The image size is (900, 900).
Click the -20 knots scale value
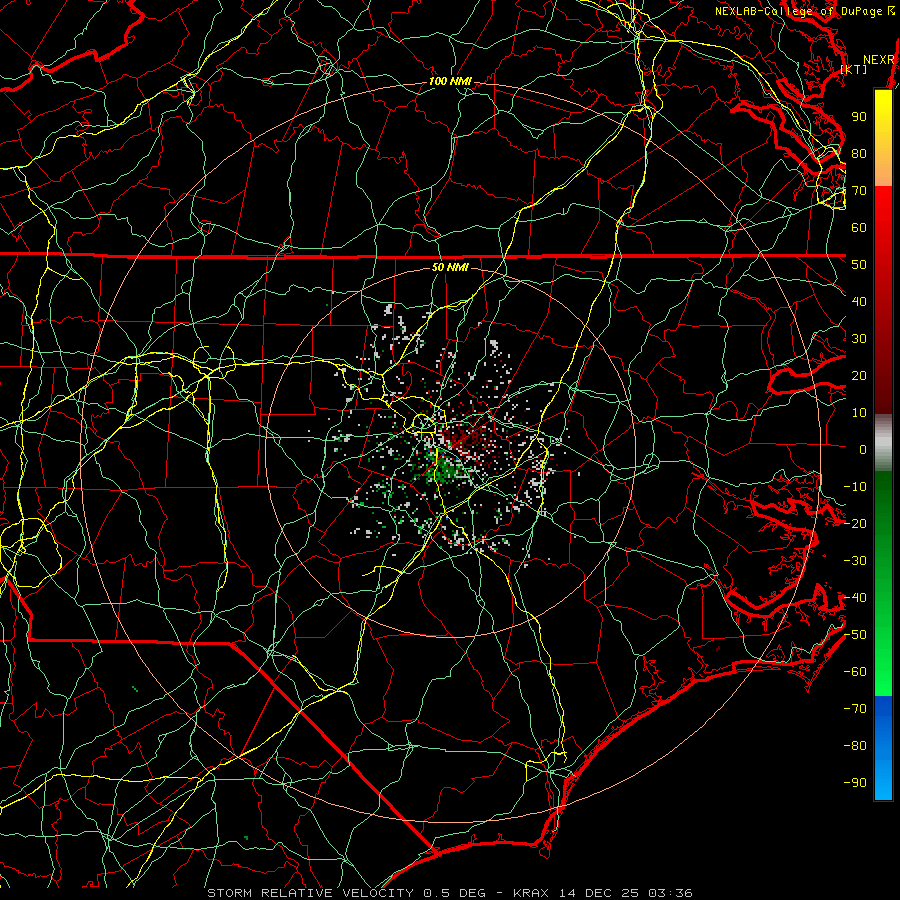(x=855, y=523)
